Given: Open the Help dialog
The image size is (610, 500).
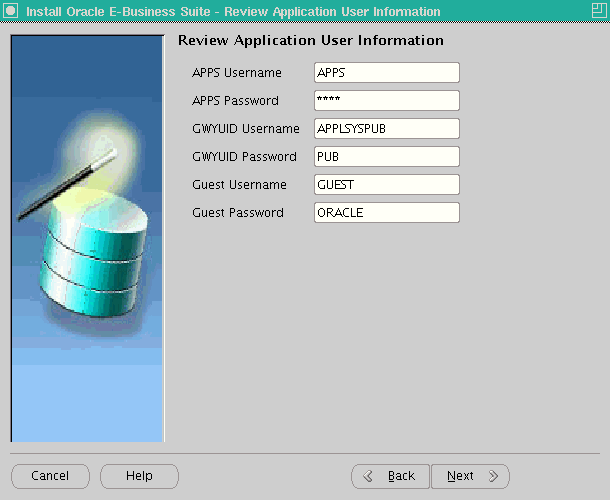Looking at the screenshot, I should tap(139, 476).
